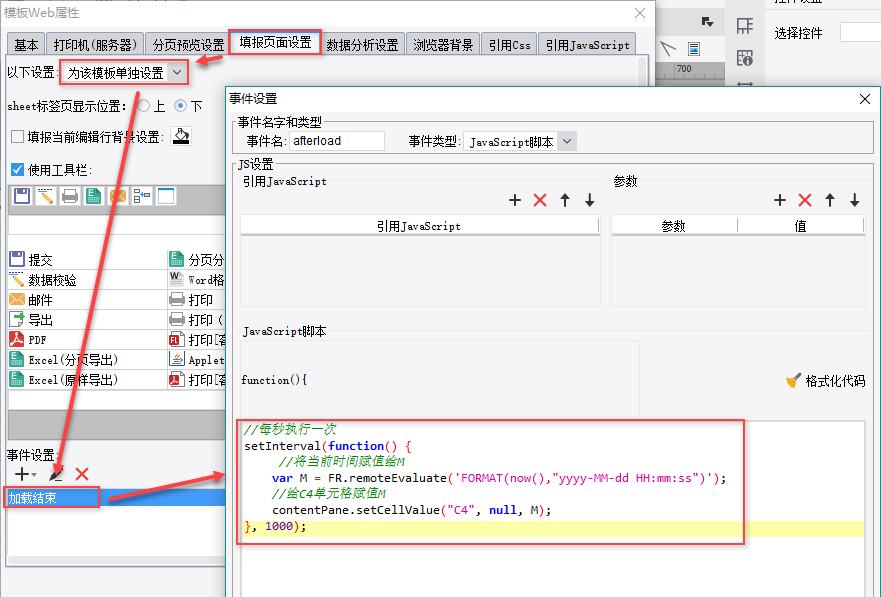
Task: Close the 模板Web属性 dialog
Action: click(x=639, y=13)
